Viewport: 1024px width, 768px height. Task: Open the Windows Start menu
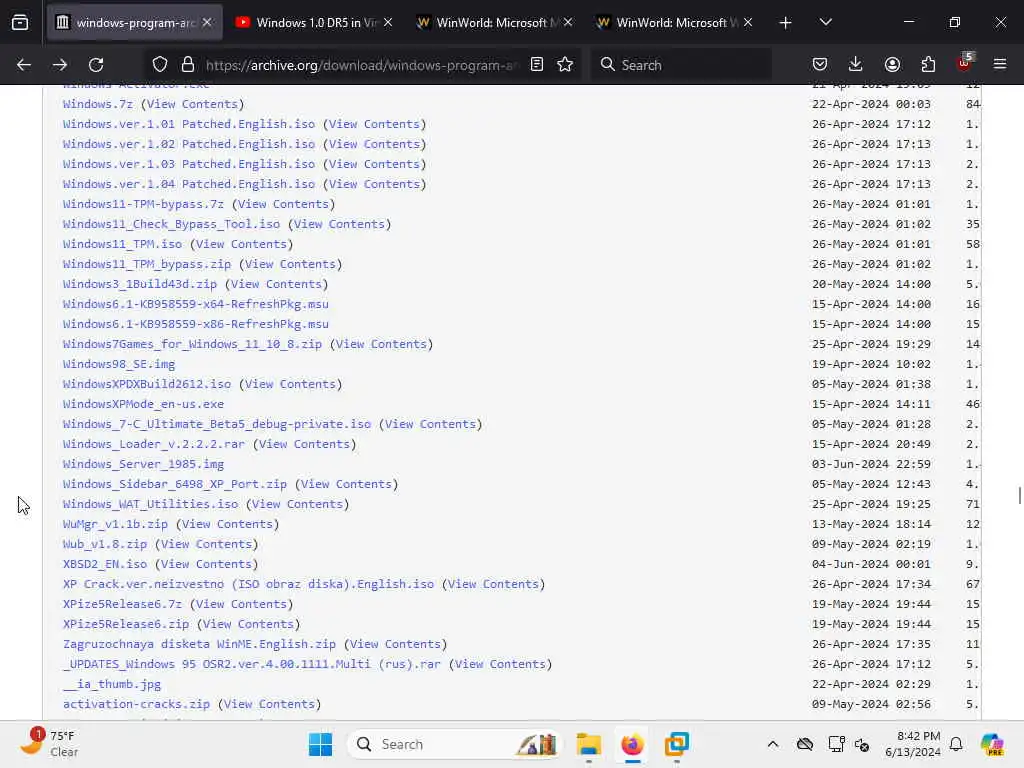click(320, 744)
